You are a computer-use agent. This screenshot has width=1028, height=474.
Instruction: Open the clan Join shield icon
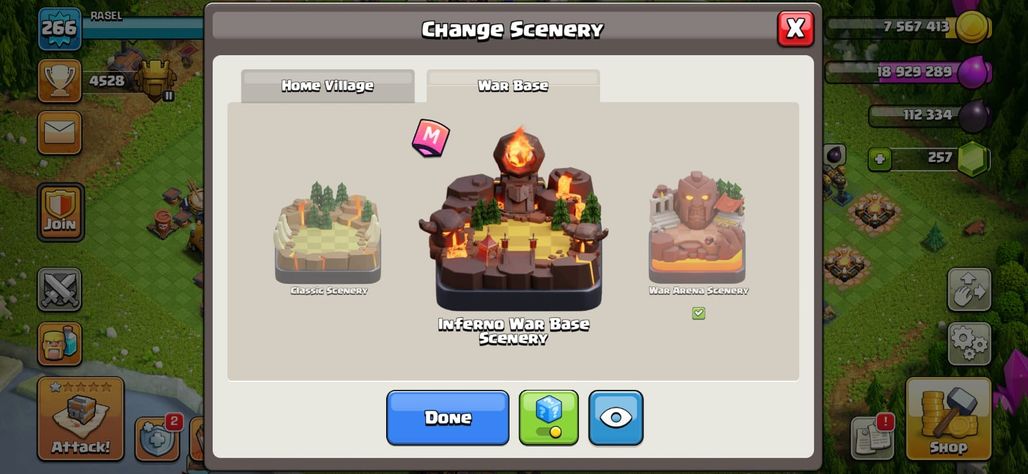coord(60,212)
